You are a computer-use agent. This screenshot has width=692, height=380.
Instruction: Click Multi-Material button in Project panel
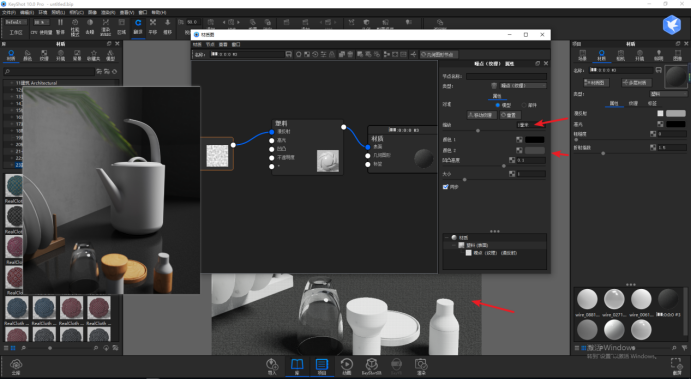coord(636,83)
